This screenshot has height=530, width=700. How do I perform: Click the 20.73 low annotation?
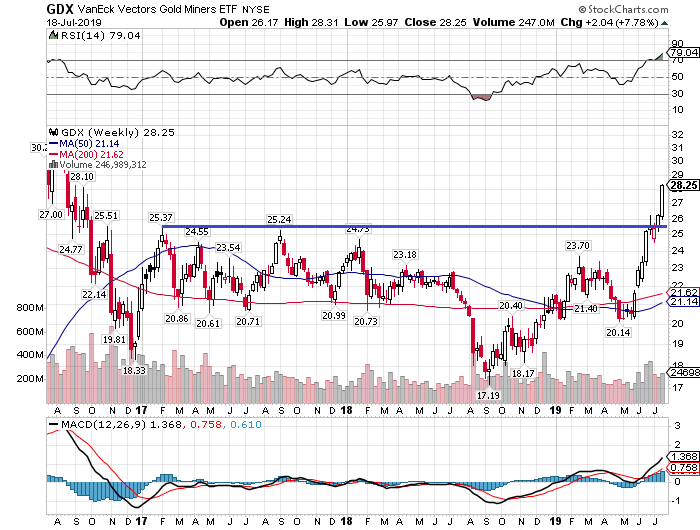366,321
